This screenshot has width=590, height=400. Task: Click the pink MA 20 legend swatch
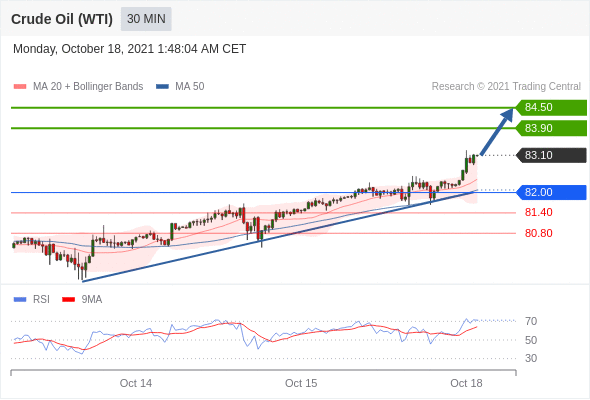tap(20, 87)
